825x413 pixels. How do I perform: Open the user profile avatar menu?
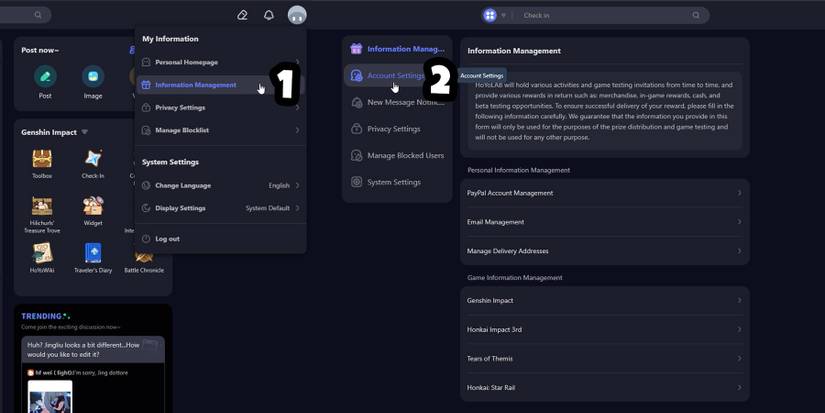(296, 15)
